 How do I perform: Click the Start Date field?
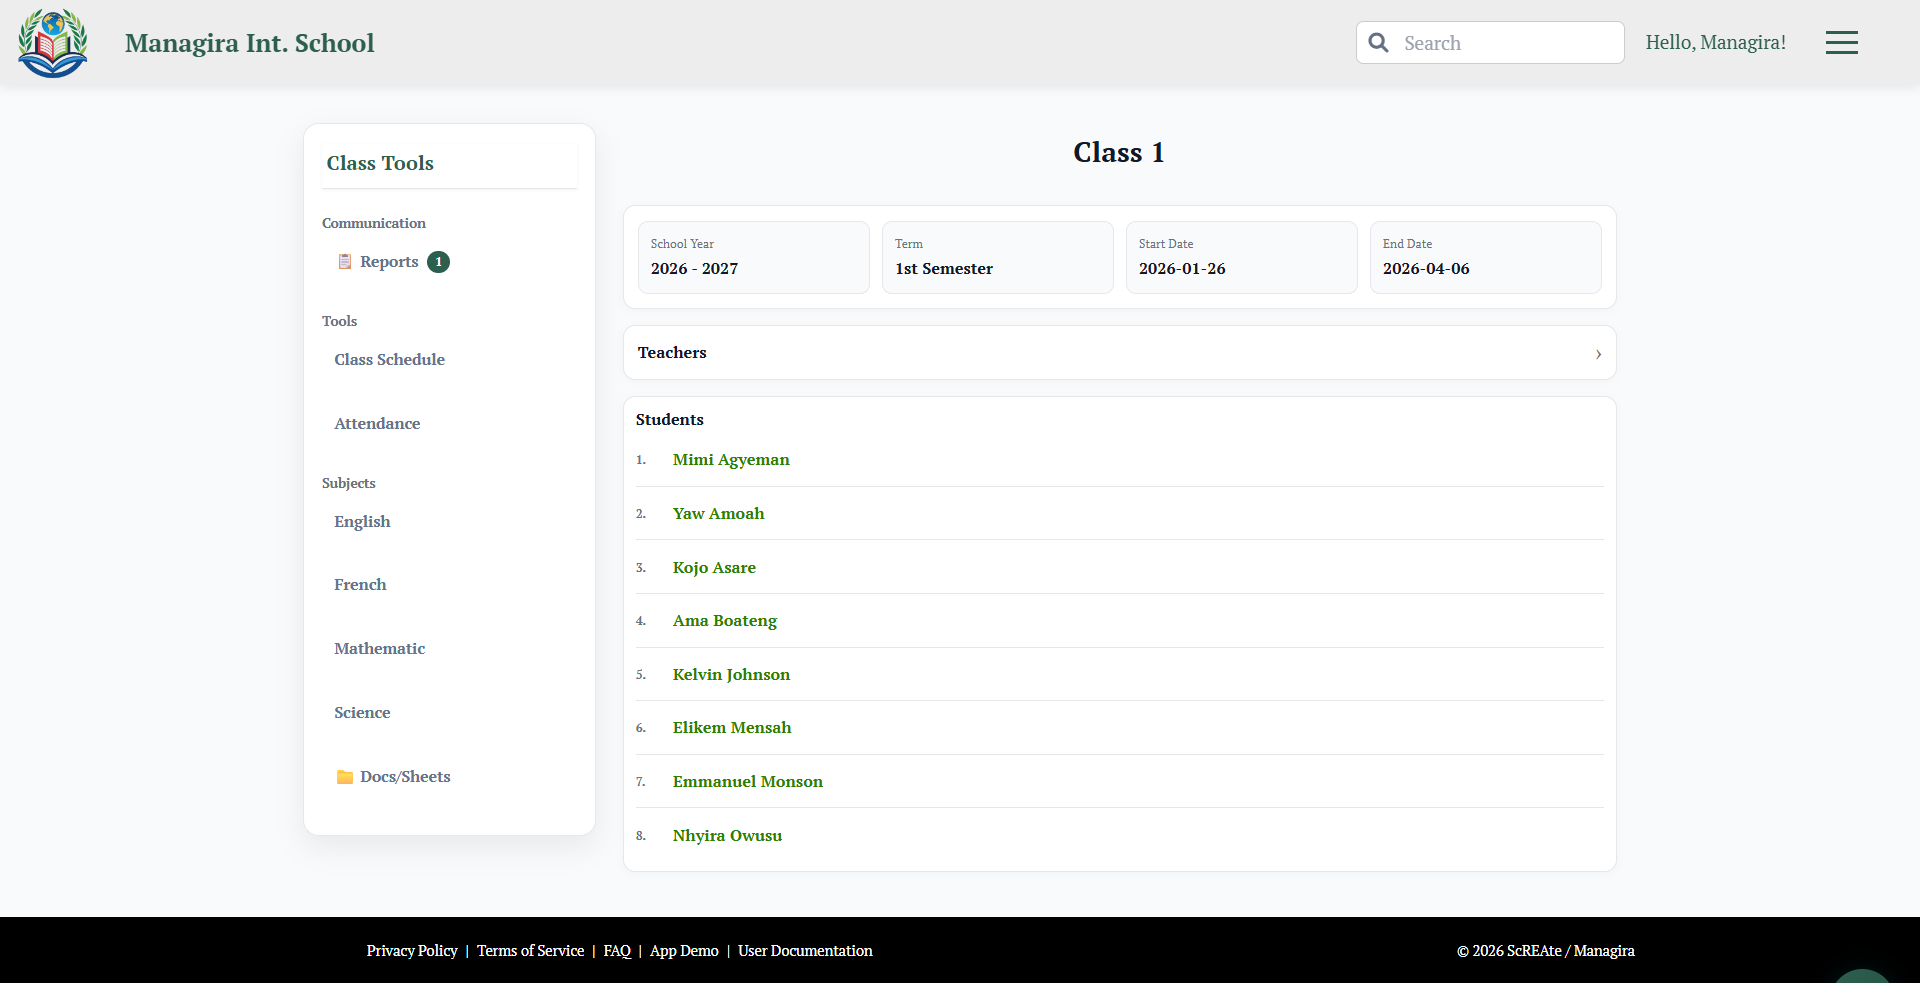pos(1241,257)
